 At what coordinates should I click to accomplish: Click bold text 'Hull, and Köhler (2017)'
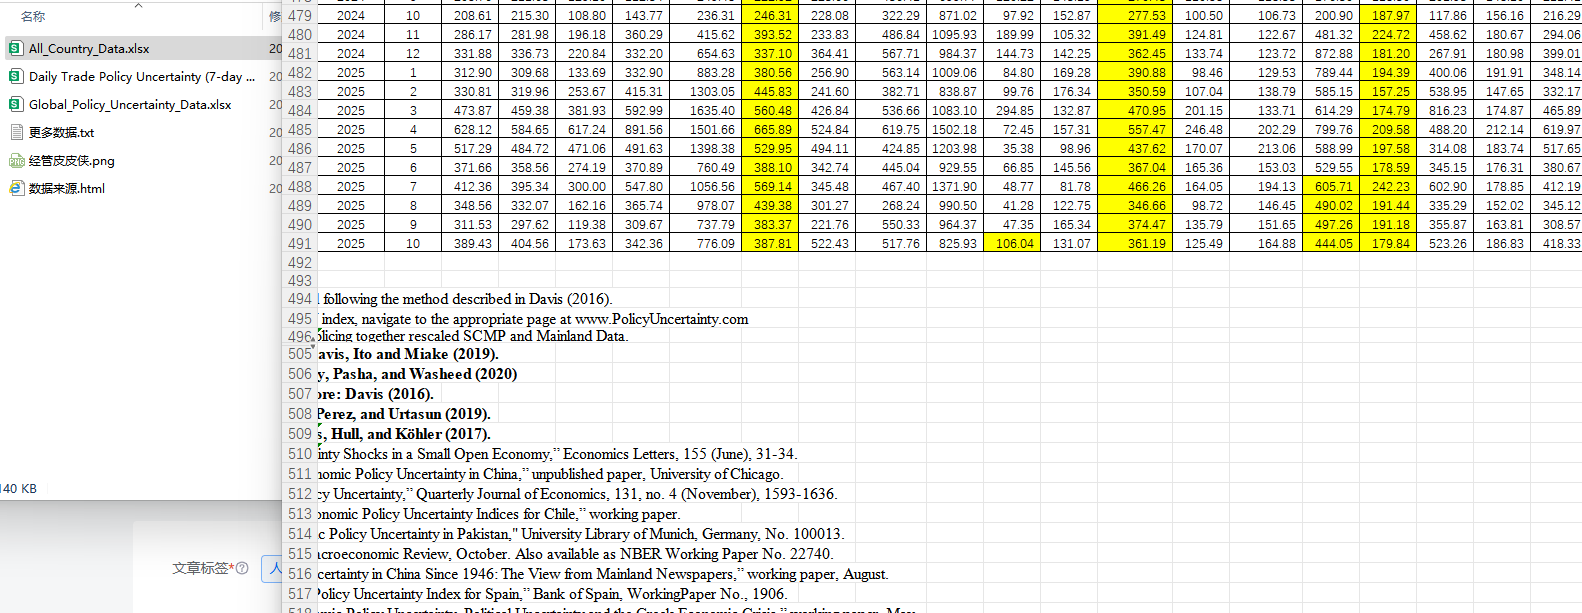click(x=411, y=434)
